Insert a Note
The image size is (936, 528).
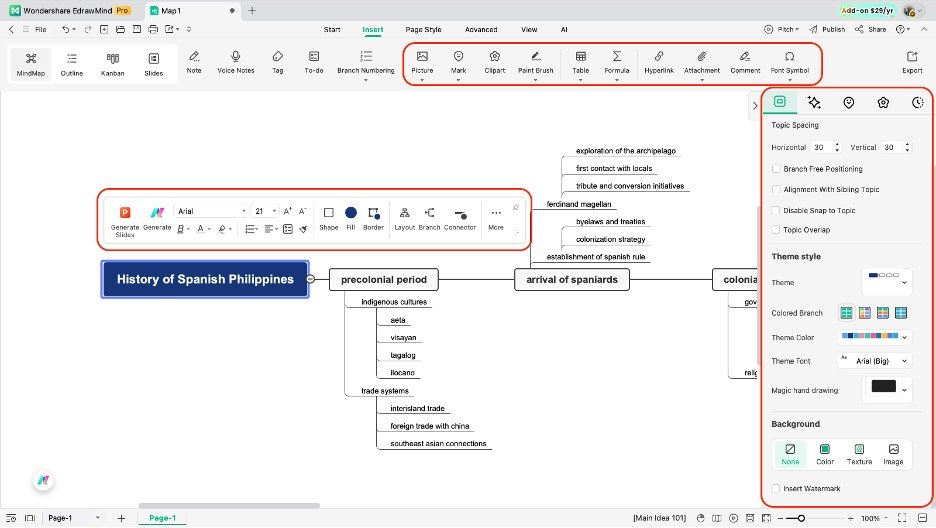194,62
